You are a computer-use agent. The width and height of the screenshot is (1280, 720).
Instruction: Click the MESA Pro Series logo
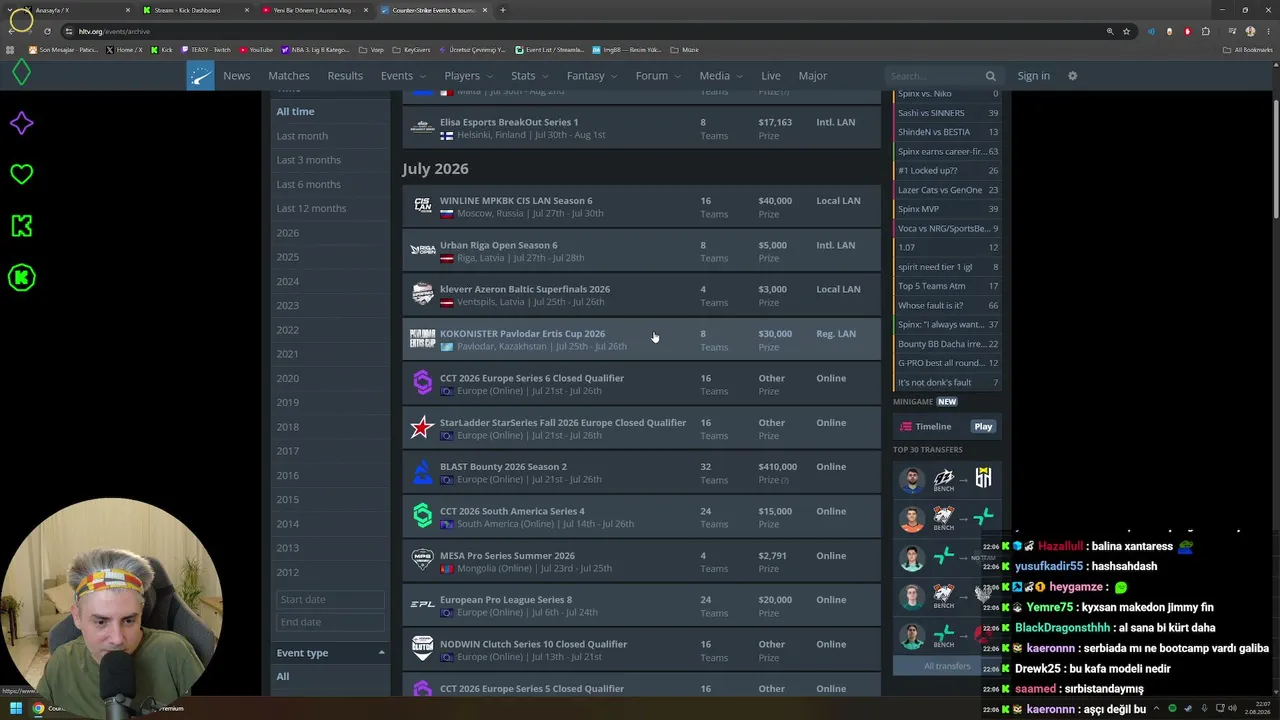[x=422, y=561]
